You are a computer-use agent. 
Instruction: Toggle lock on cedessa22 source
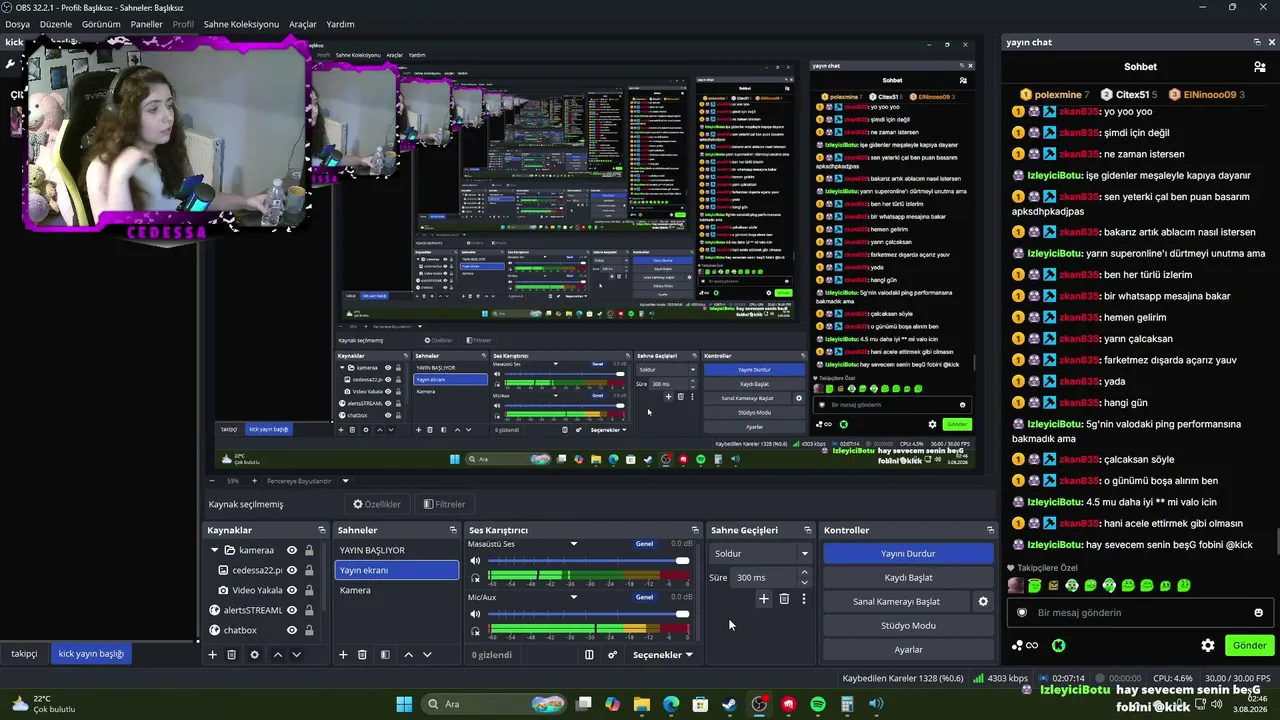click(309, 570)
